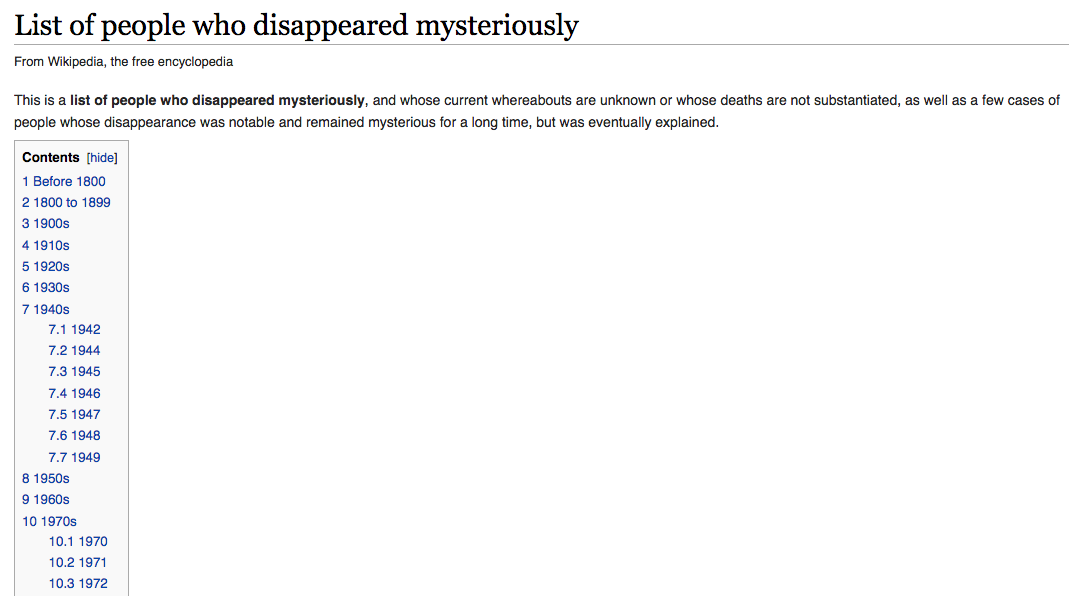Screen dimensions: 1070x596
Task: Go to the '10 1970s' section
Action: pyautogui.click(x=49, y=522)
